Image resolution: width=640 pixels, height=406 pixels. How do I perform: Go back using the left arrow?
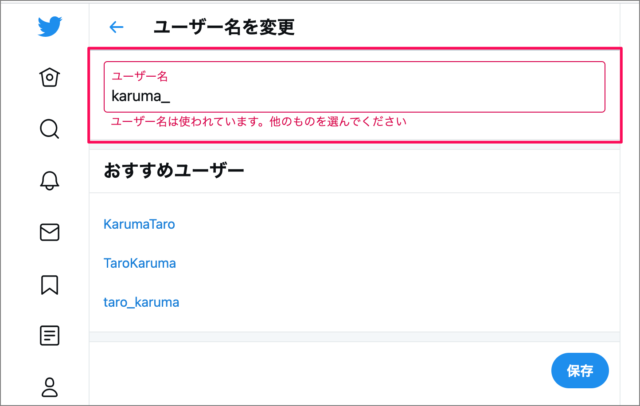coord(117,28)
